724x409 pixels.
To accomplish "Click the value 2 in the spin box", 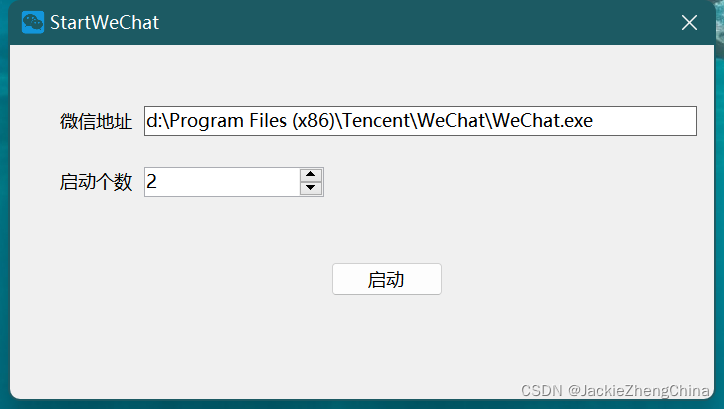I will 151,181.
